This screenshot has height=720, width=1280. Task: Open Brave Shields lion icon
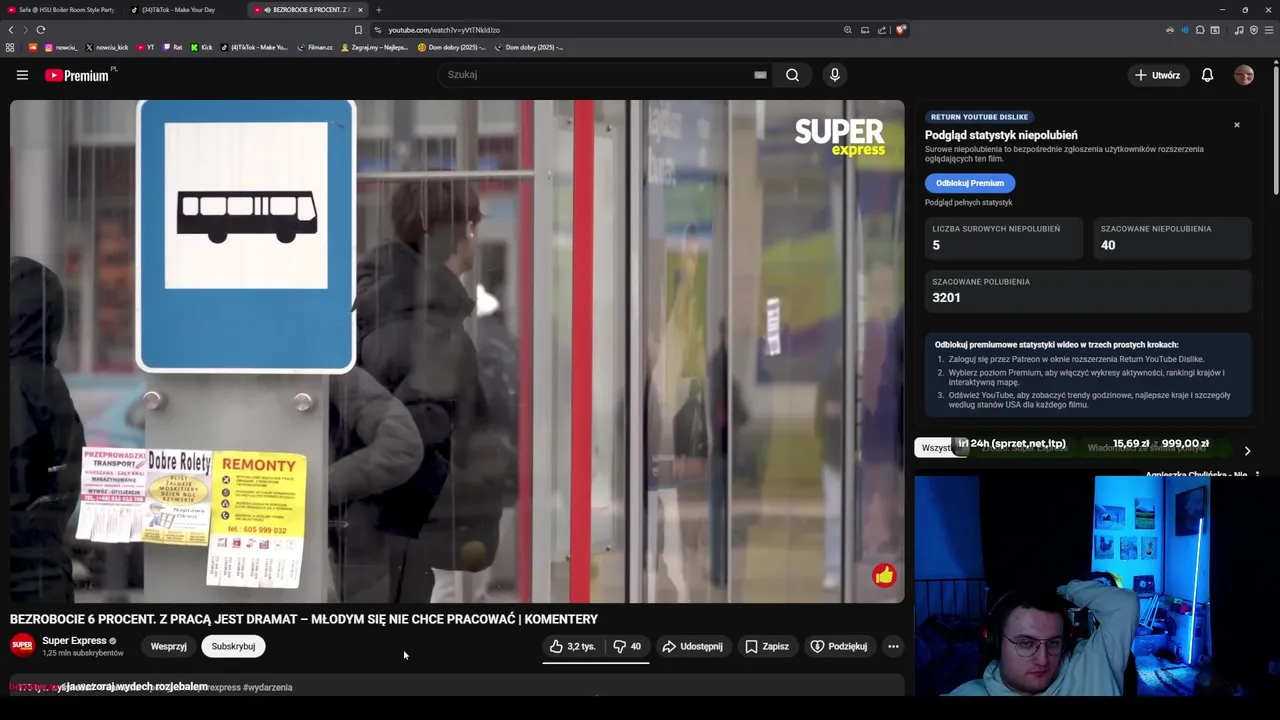900,30
